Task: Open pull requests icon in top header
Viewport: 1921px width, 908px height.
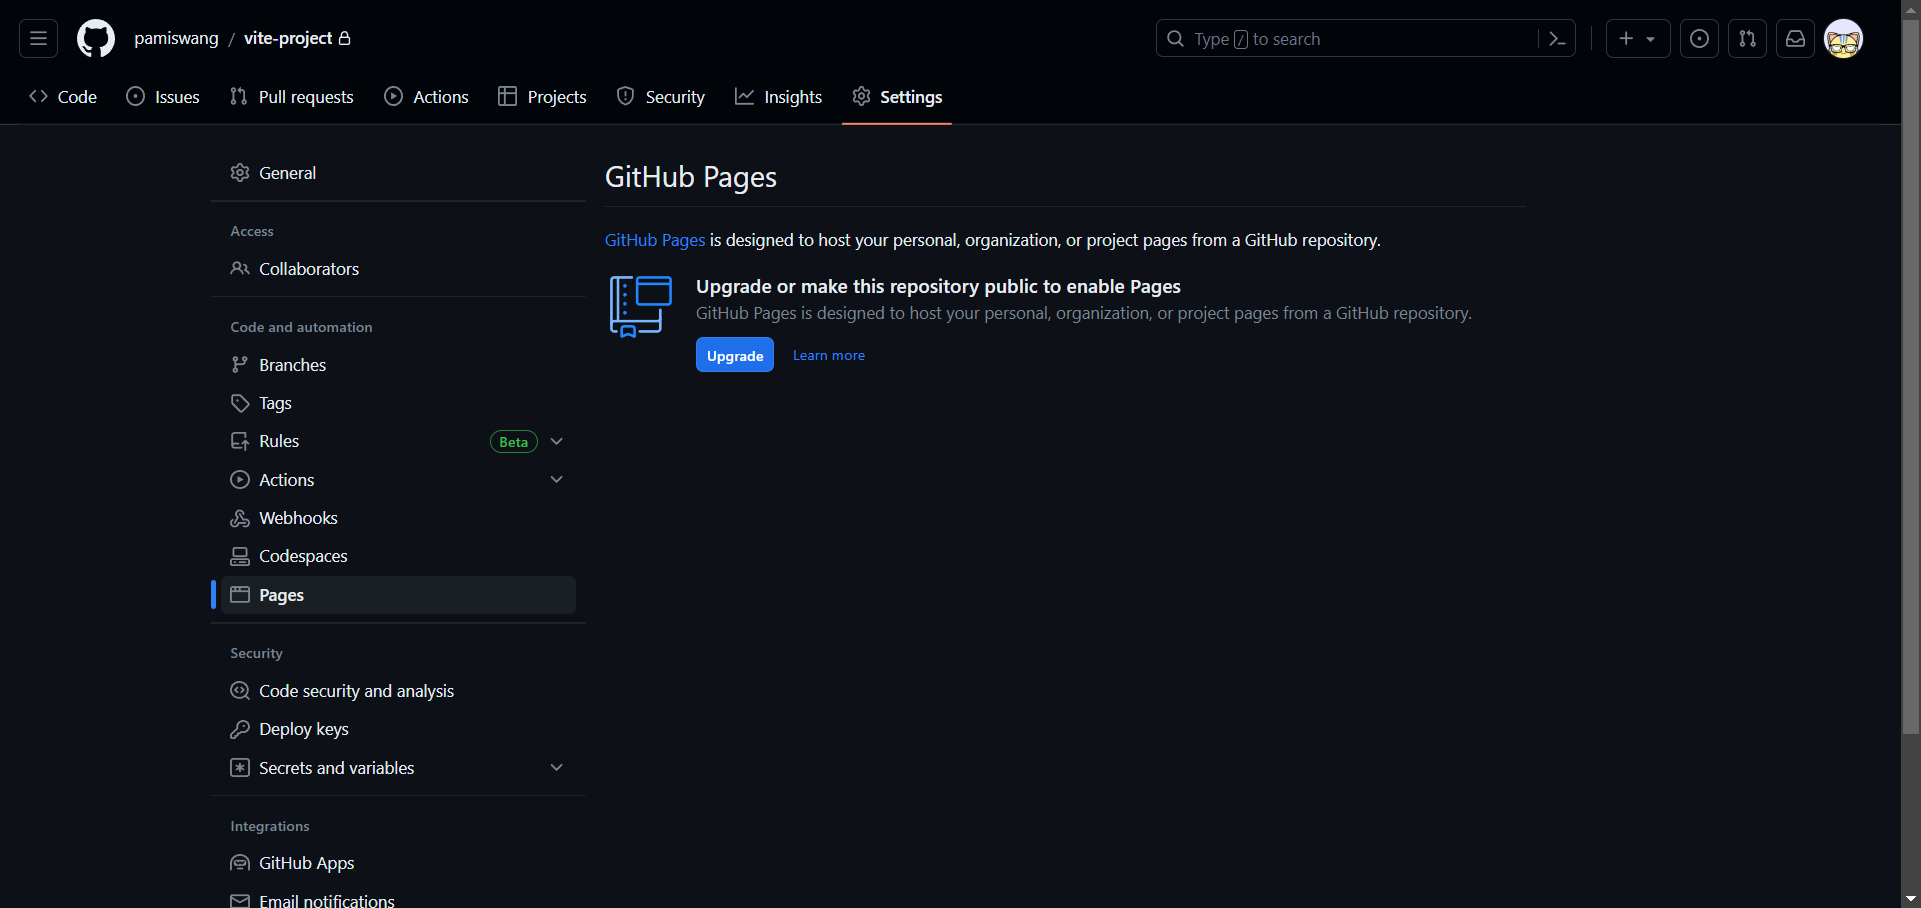Action: [1747, 39]
